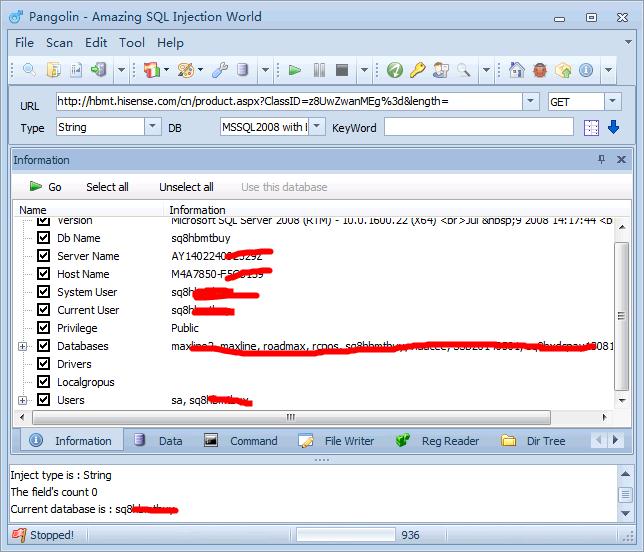The image size is (644, 552).
Task: Uncheck the Host Name checkbox
Action: 44,274
